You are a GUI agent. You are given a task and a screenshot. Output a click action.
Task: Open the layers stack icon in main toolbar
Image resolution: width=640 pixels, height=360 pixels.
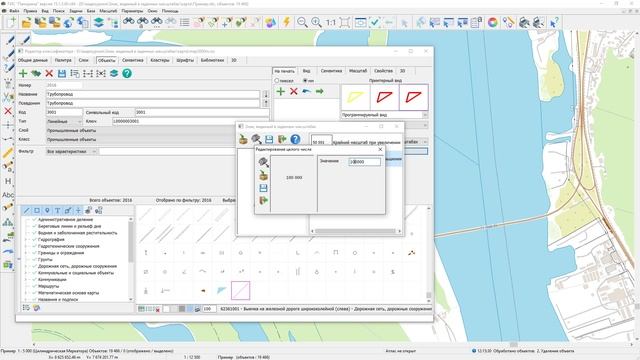pyautogui.click(x=98, y=22)
